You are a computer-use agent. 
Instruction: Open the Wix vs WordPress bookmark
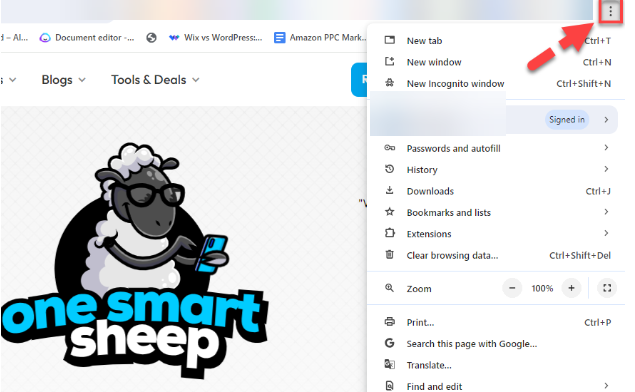point(215,38)
